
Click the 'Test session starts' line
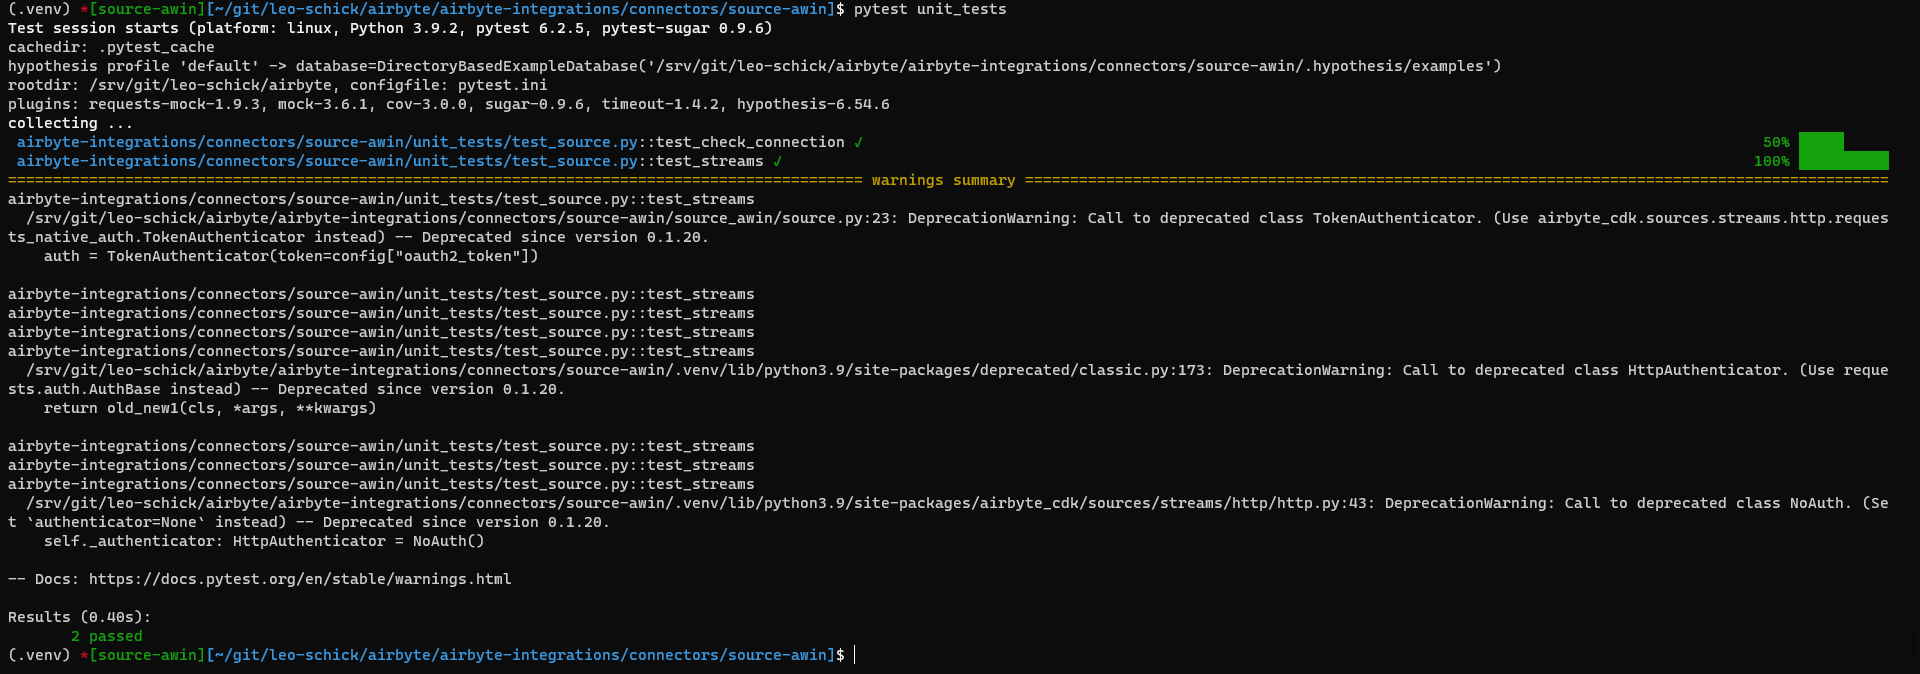tap(390, 28)
